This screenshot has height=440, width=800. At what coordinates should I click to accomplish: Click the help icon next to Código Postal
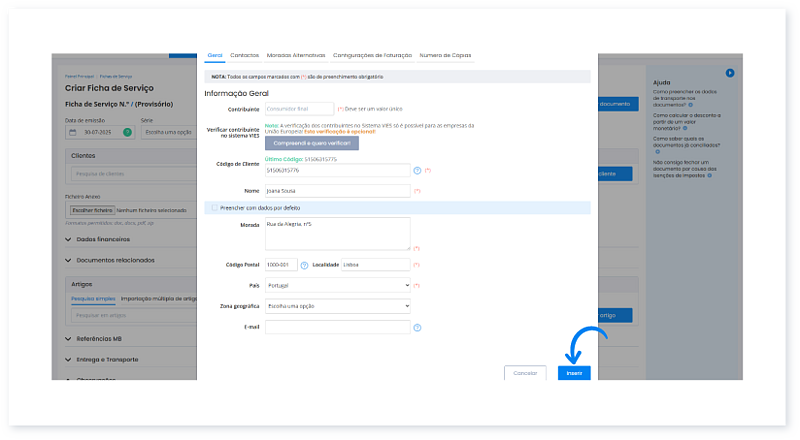pyautogui.click(x=304, y=265)
